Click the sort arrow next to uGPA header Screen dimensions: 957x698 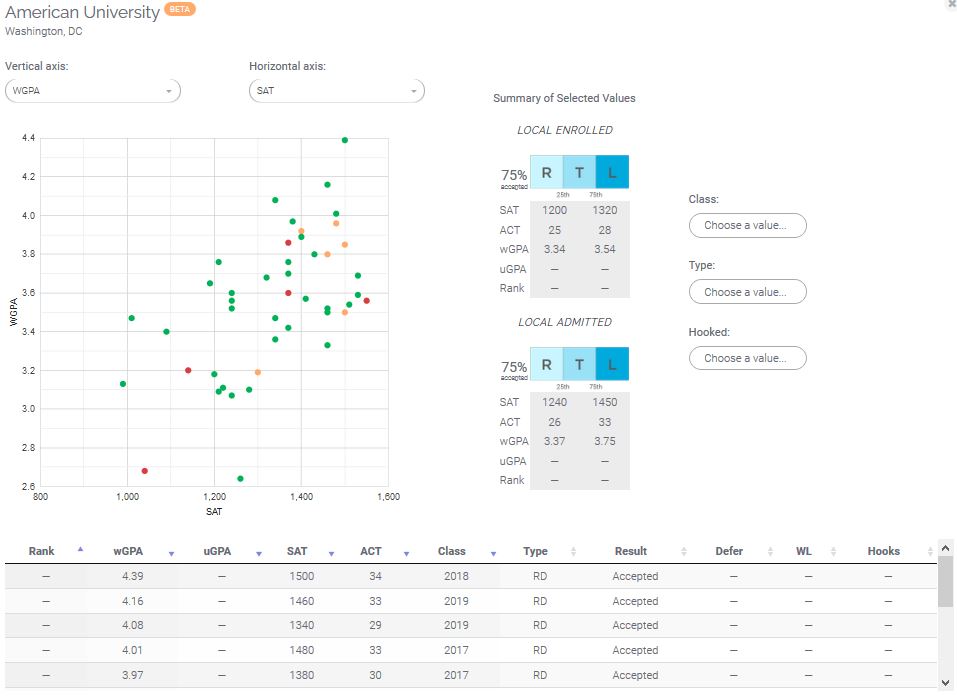click(x=259, y=553)
